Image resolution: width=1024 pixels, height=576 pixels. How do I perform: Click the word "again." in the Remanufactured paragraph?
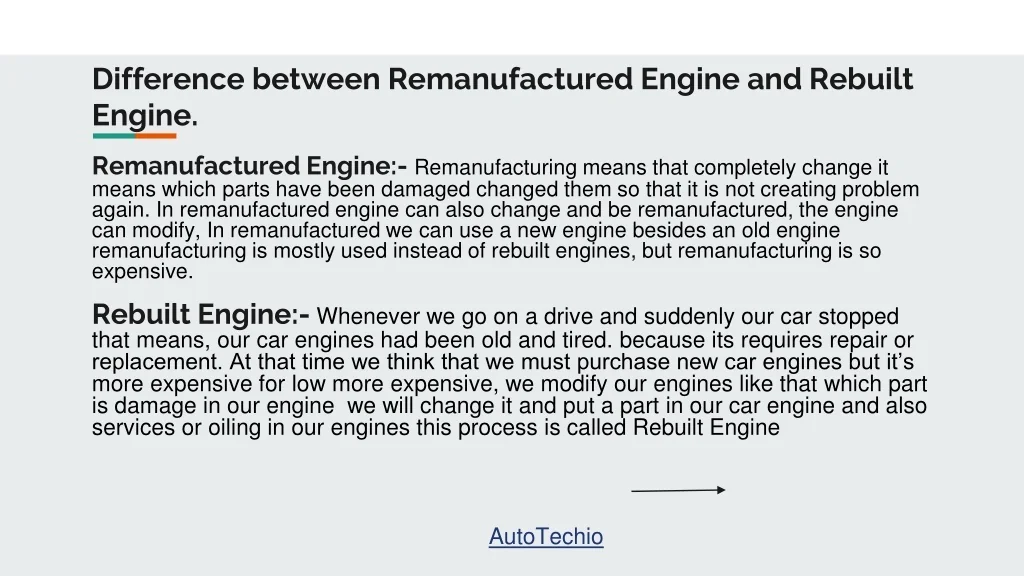coord(121,210)
